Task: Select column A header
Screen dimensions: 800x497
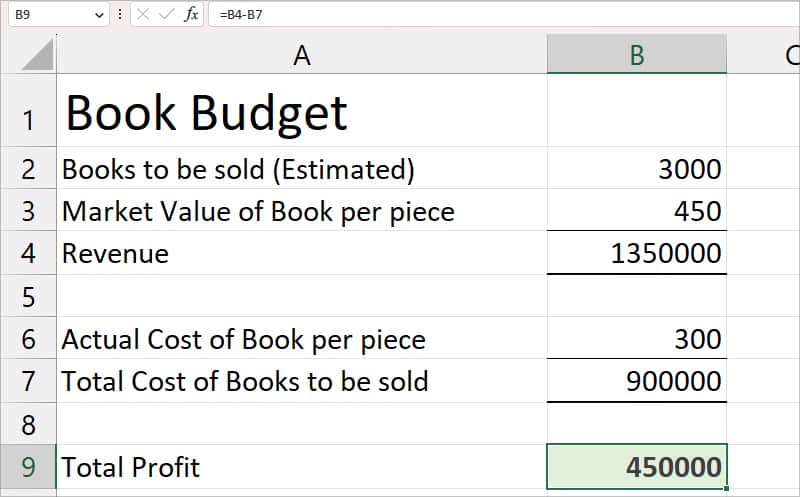Action: [302, 54]
